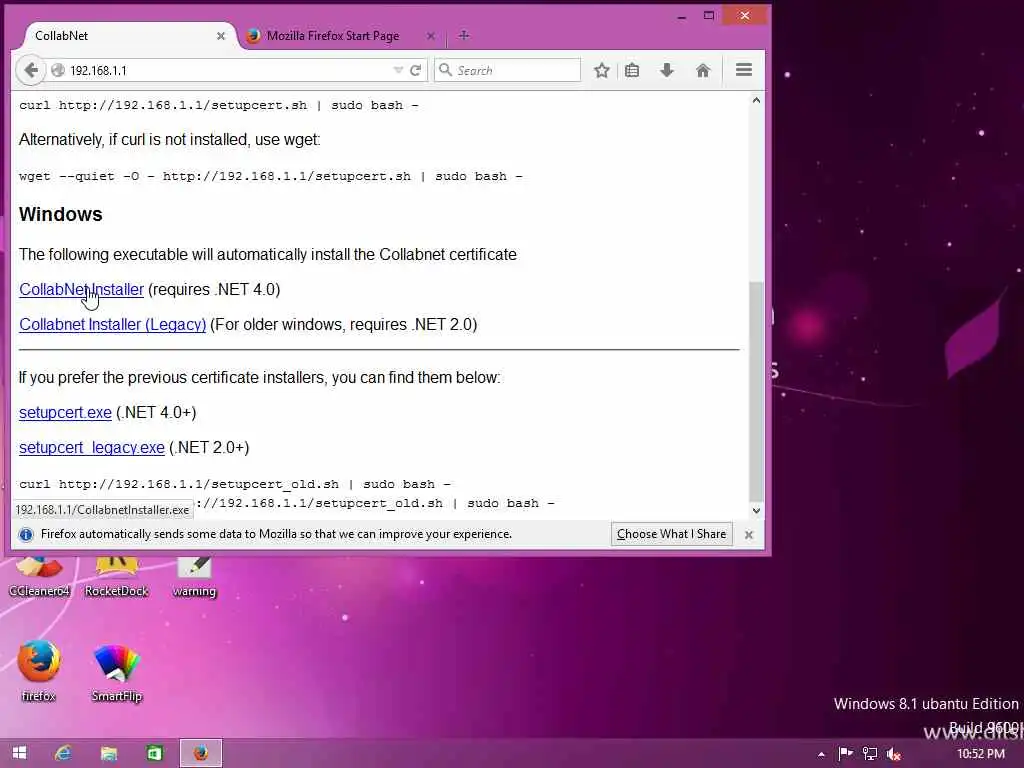Click the curl setupcert.sh command text
The width and height of the screenshot is (1024, 768).
219,105
